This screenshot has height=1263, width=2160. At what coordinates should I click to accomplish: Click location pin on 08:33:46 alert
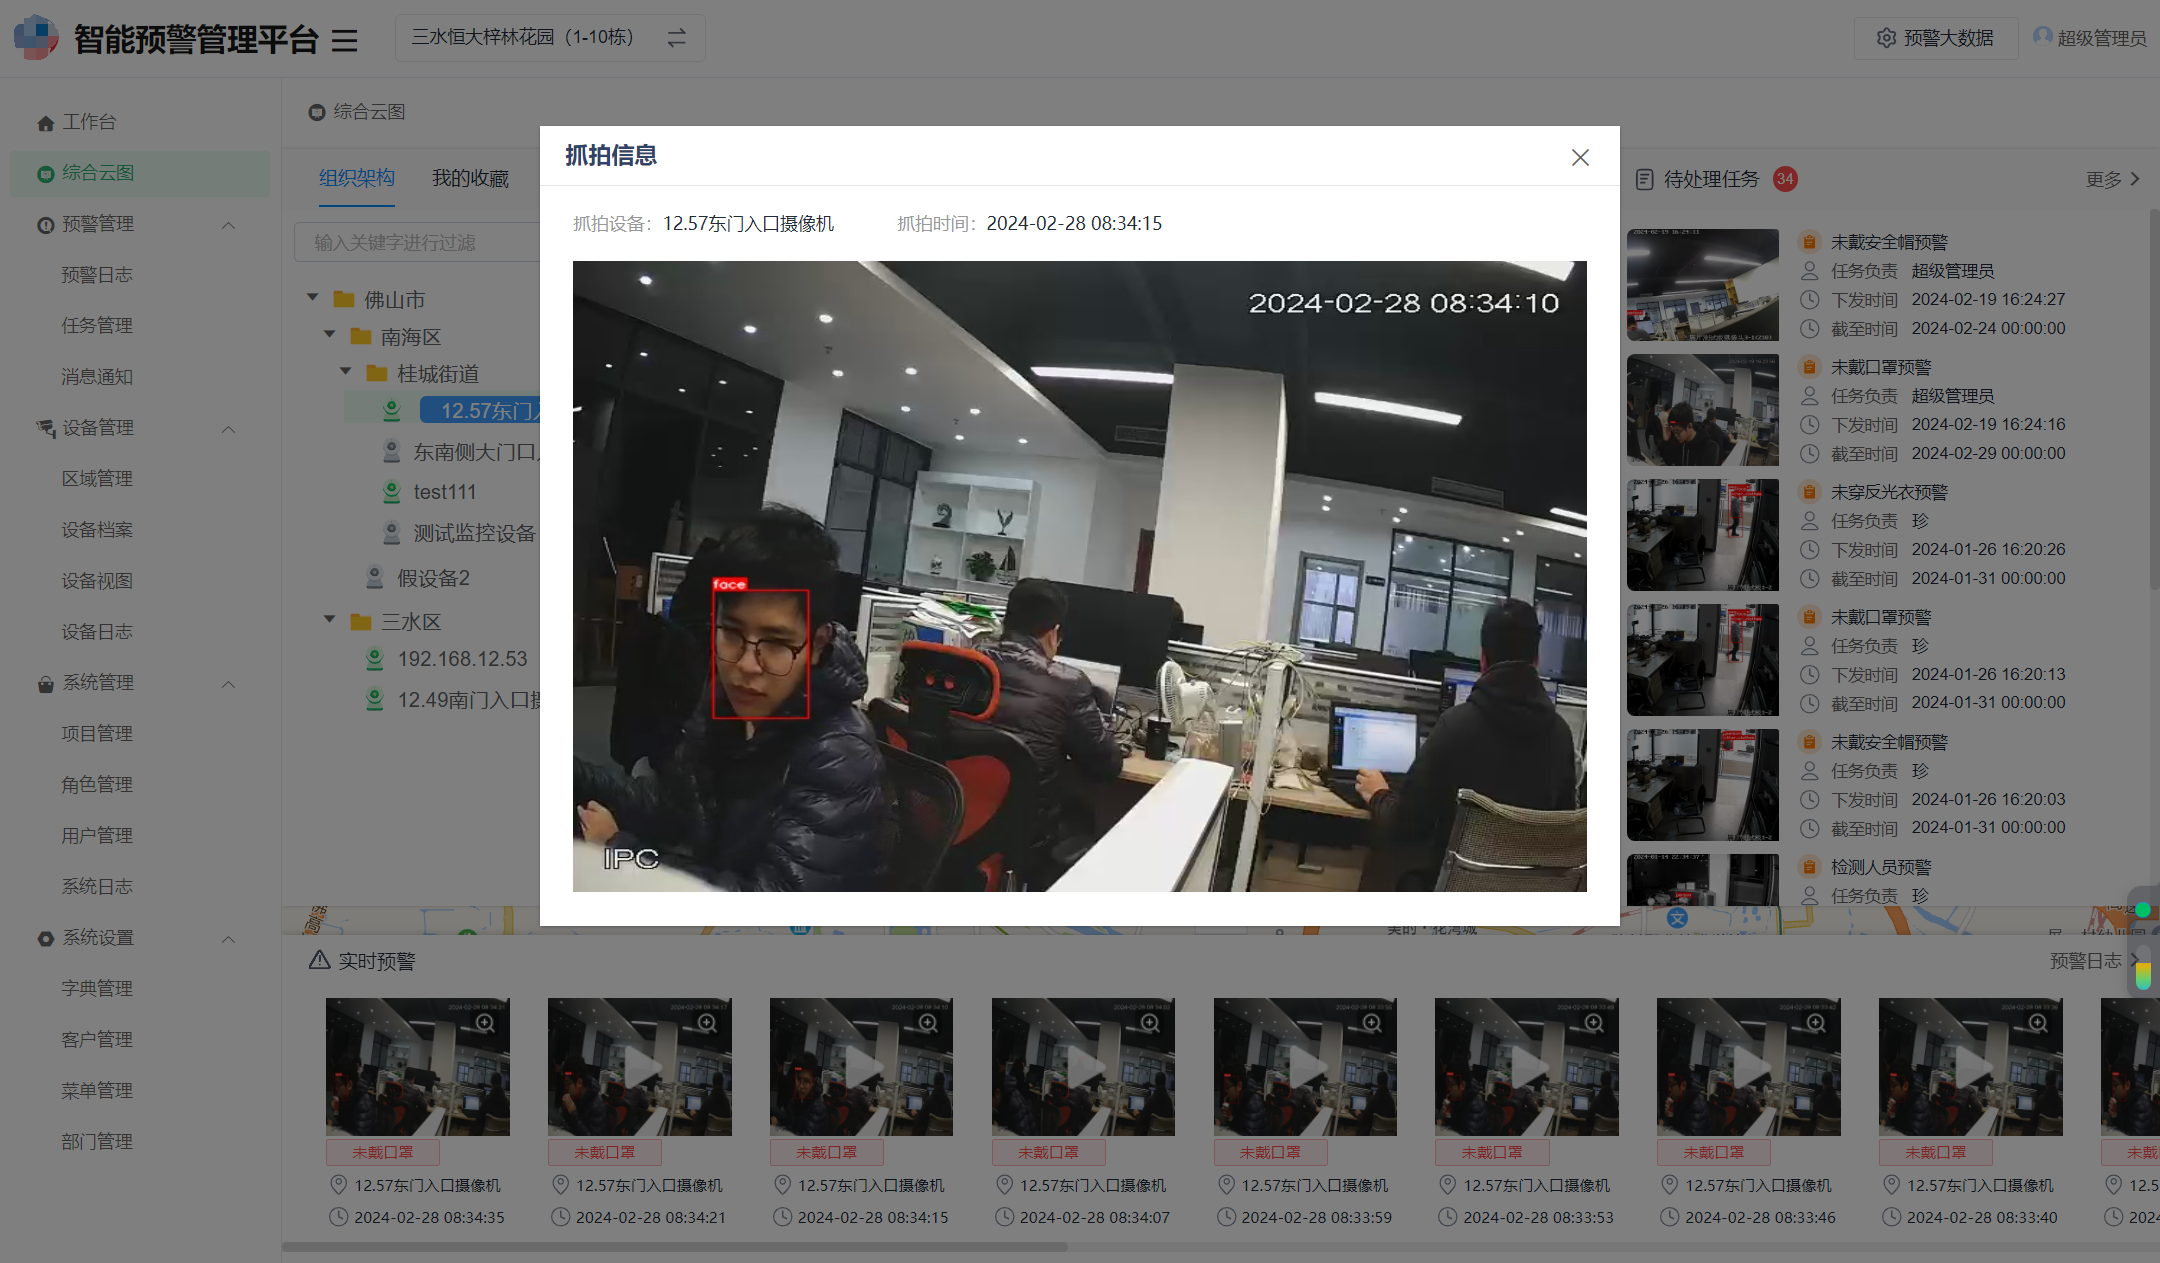(1669, 1185)
